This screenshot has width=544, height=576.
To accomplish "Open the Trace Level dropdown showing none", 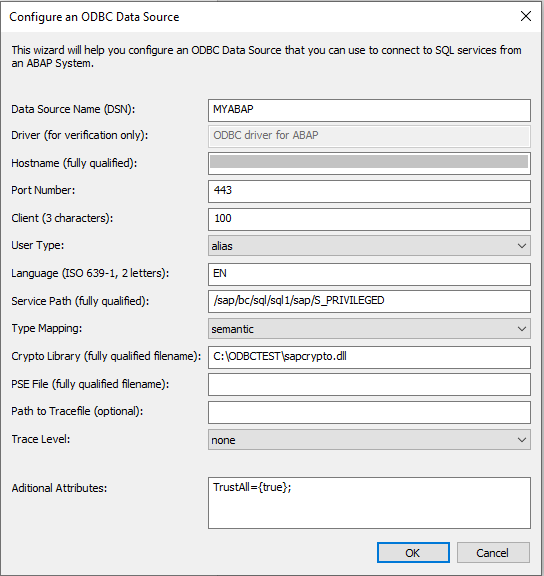I will tap(369, 440).
